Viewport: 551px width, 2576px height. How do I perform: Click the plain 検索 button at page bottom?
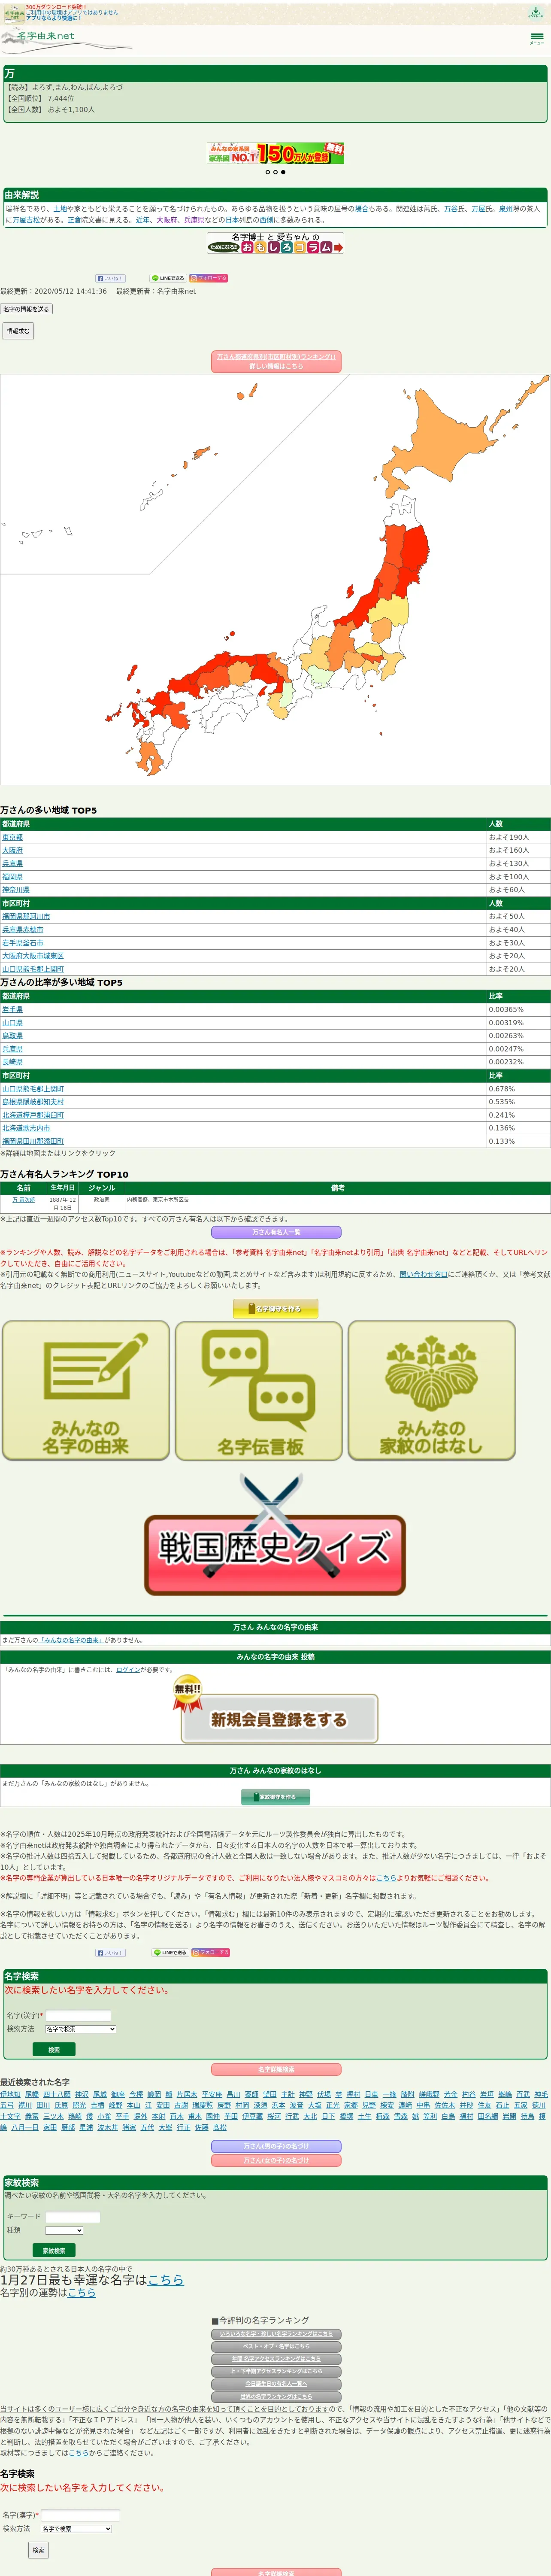38,2550
